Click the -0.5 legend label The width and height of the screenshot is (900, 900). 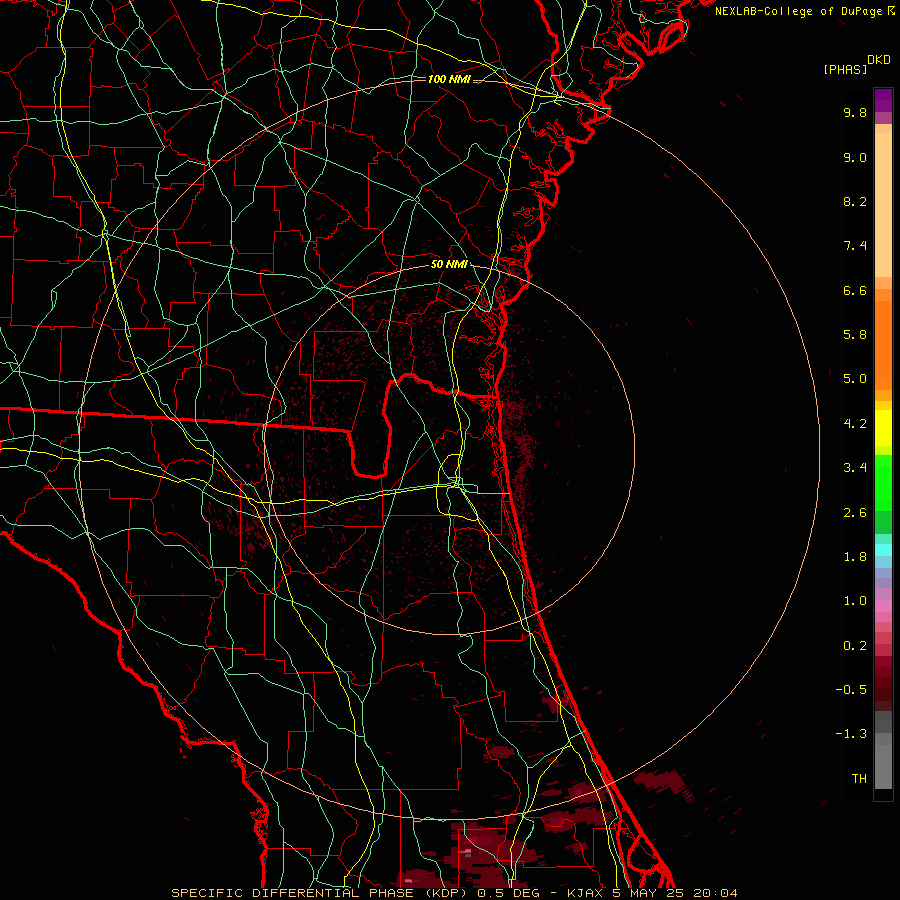click(x=851, y=690)
